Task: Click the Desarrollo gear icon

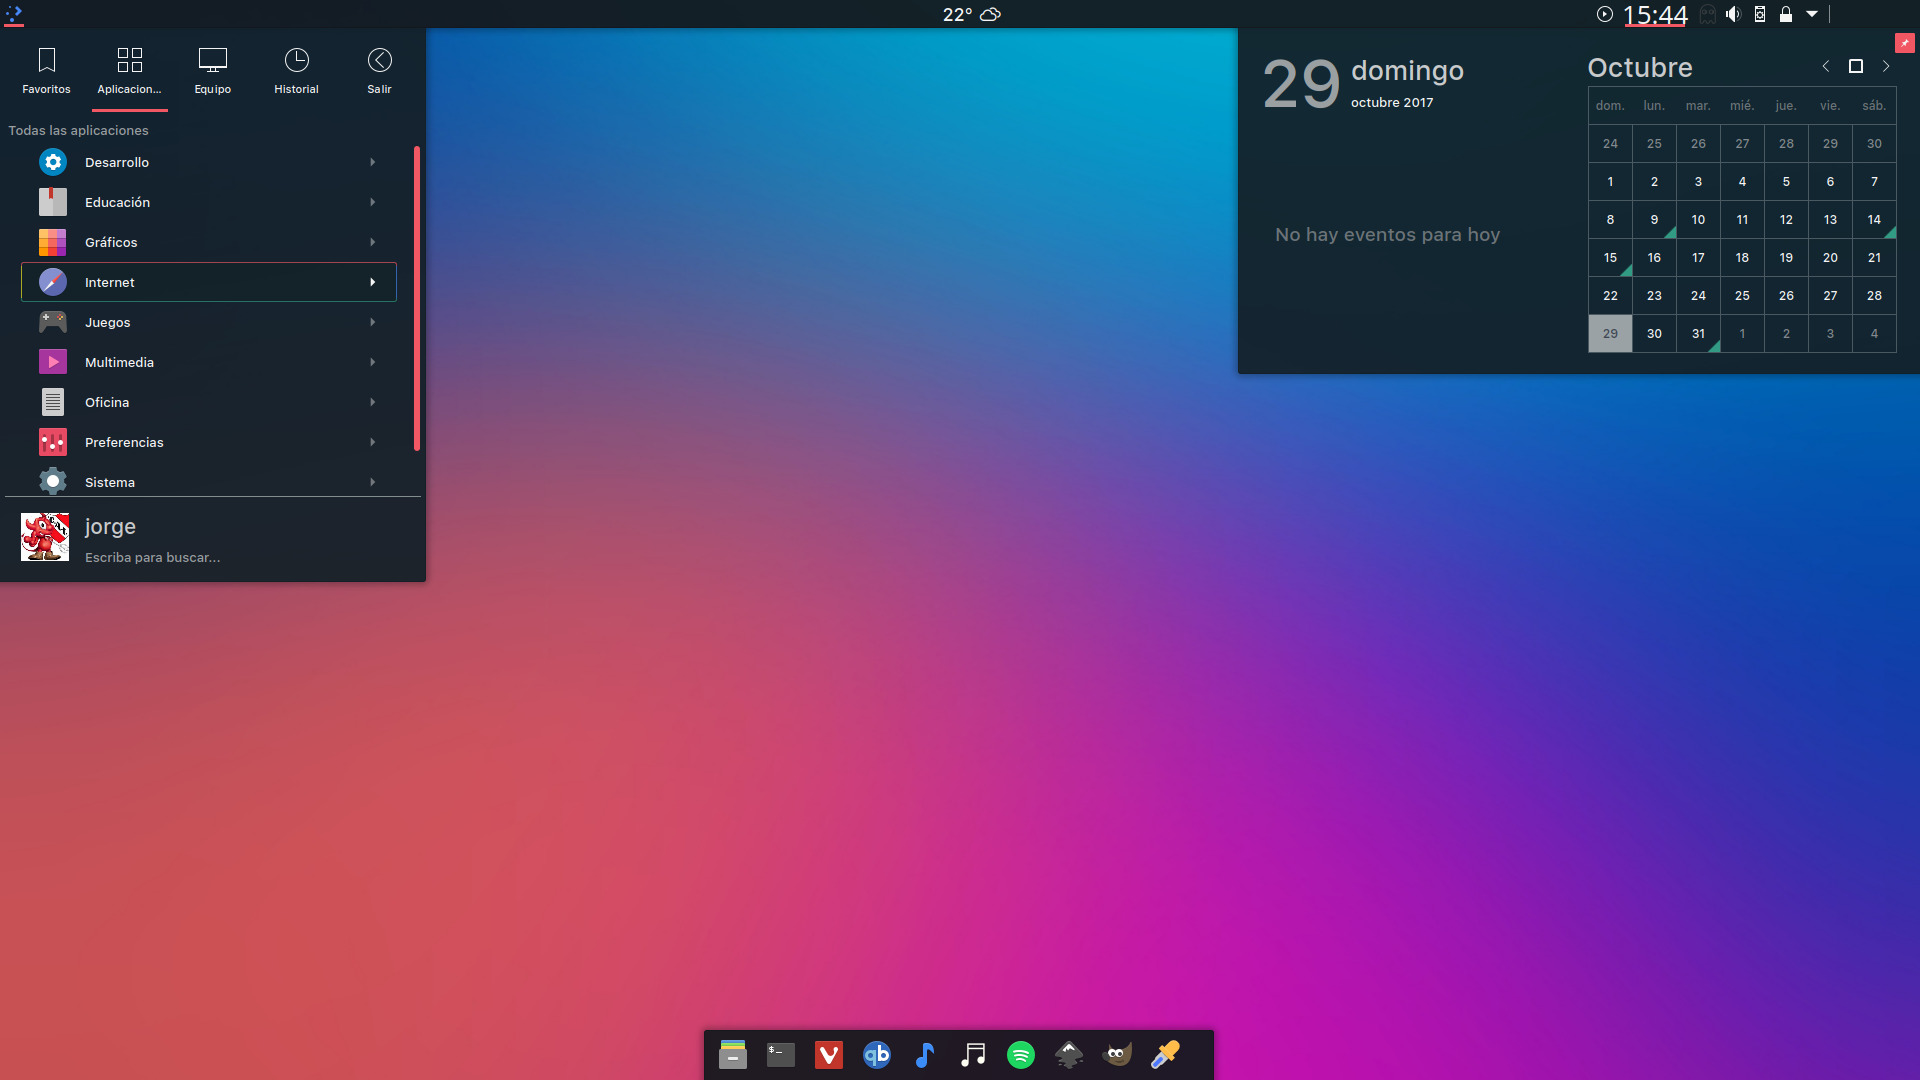Action: tap(53, 162)
